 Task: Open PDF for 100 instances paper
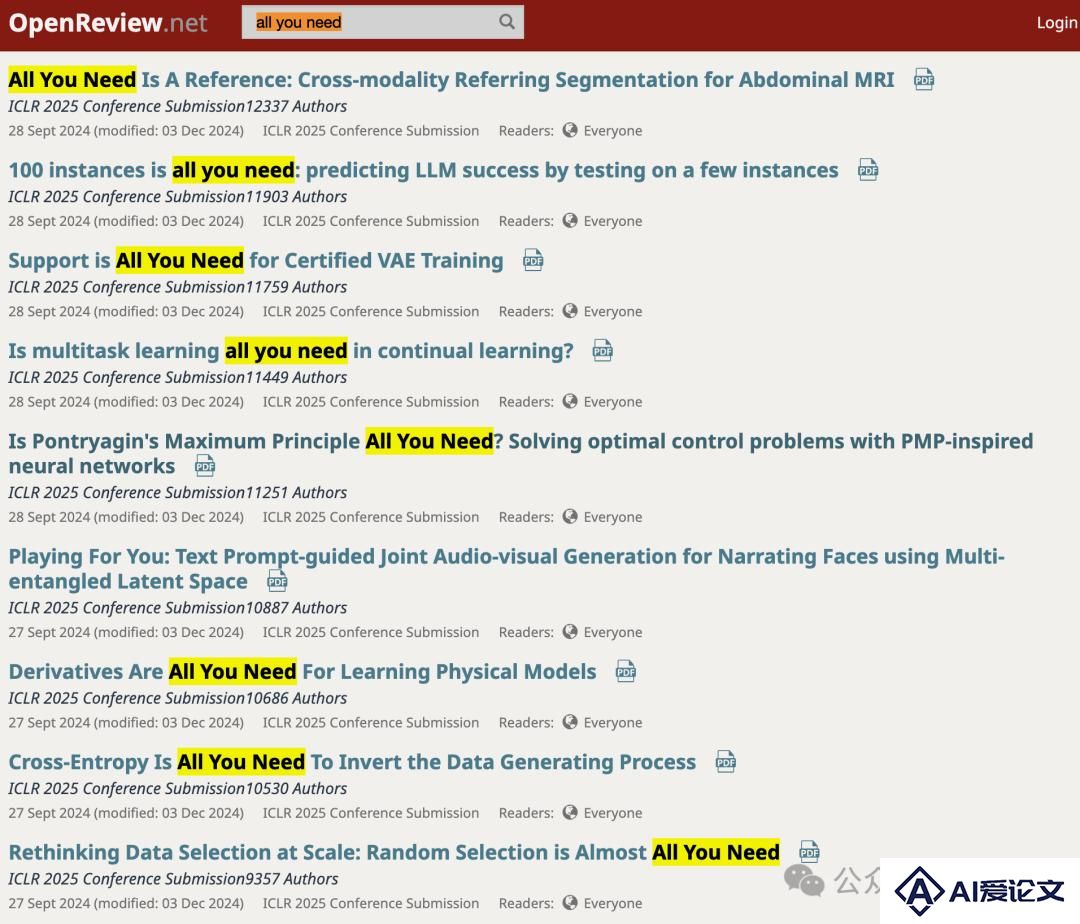(x=868, y=170)
